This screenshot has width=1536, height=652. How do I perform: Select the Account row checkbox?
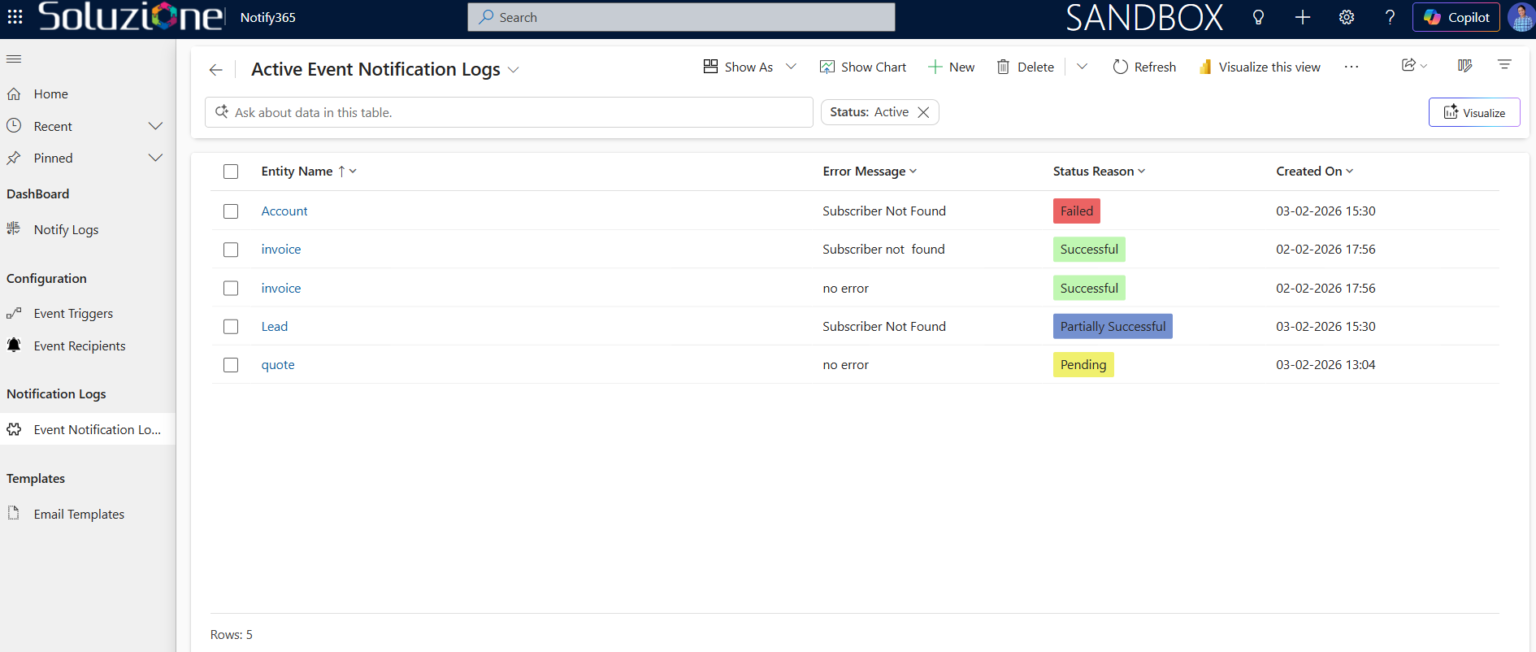(231, 211)
